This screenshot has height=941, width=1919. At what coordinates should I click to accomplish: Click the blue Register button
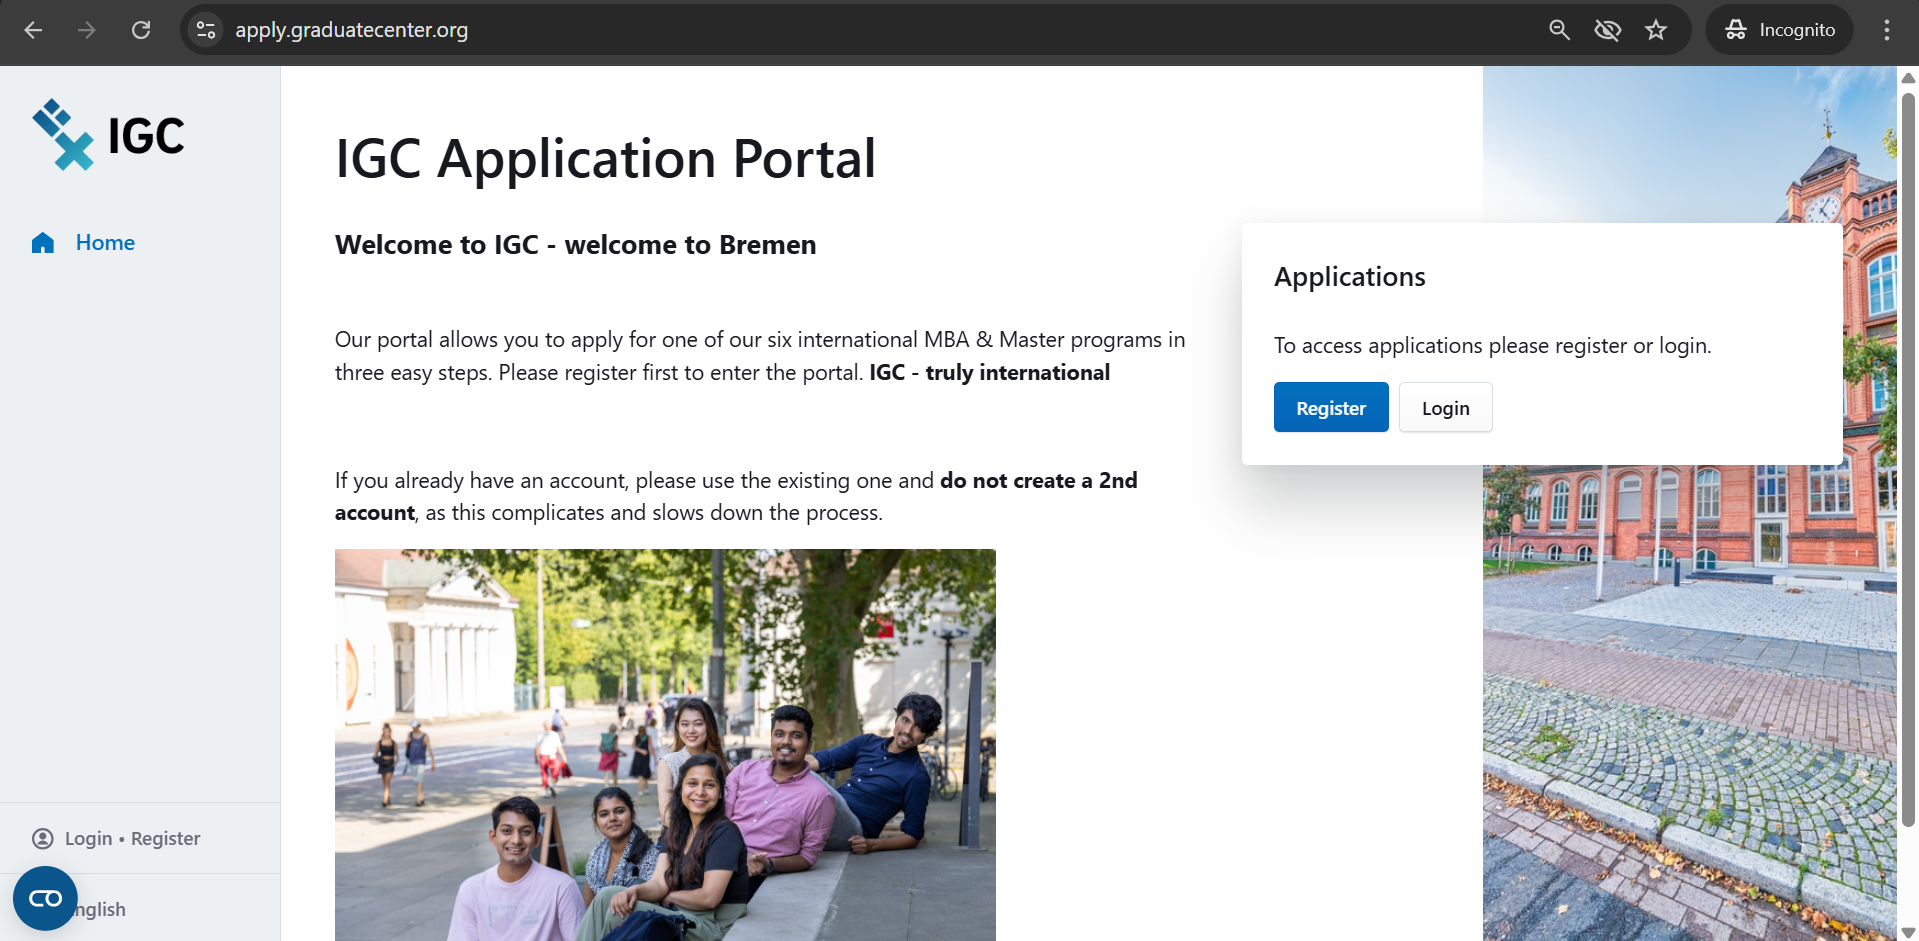click(x=1330, y=407)
